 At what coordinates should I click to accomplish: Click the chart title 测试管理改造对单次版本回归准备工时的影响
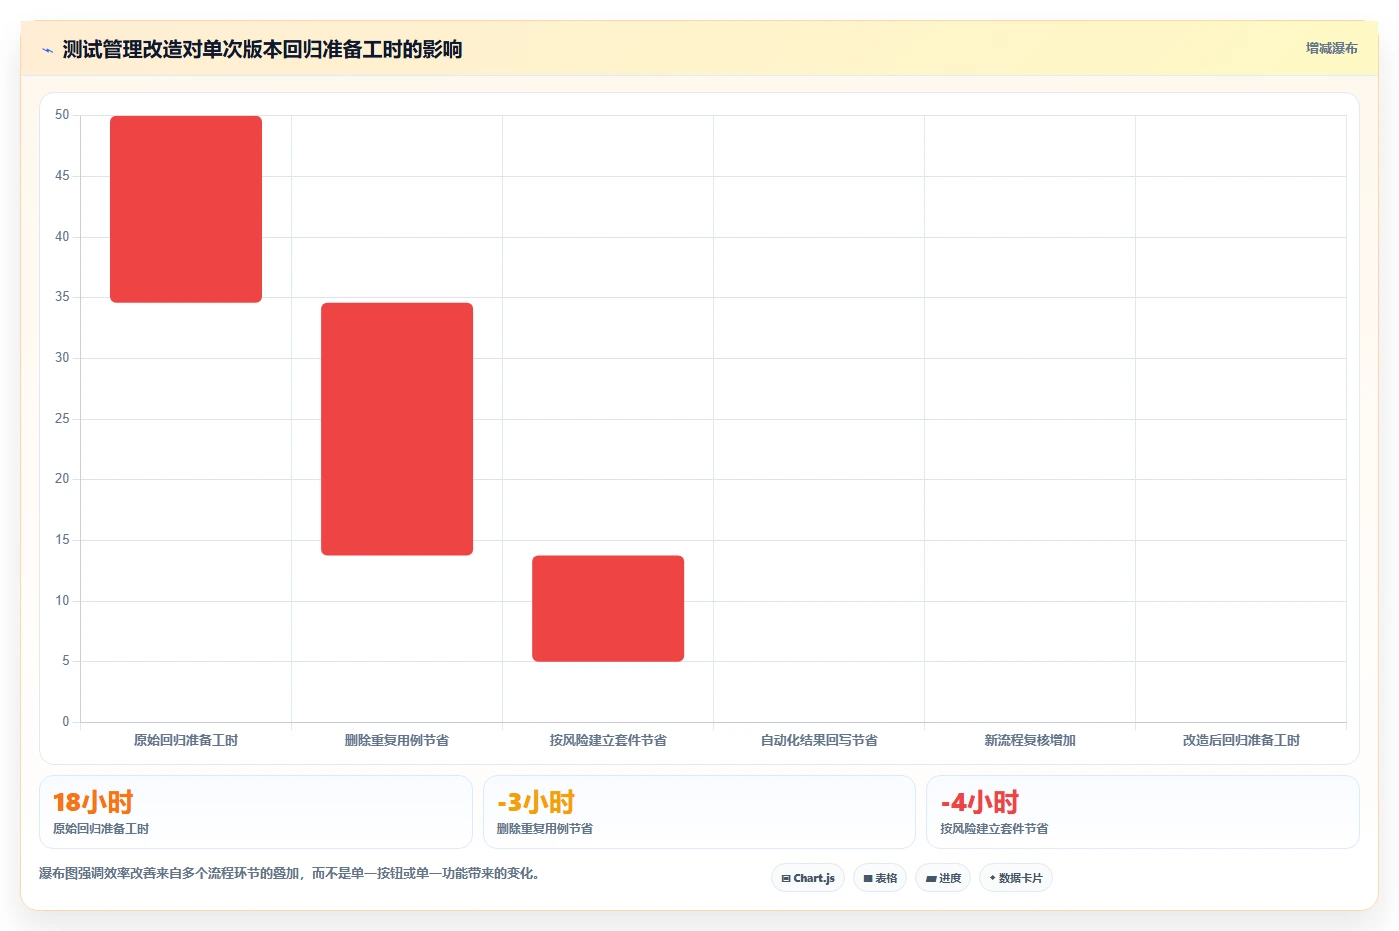(x=262, y=49)
